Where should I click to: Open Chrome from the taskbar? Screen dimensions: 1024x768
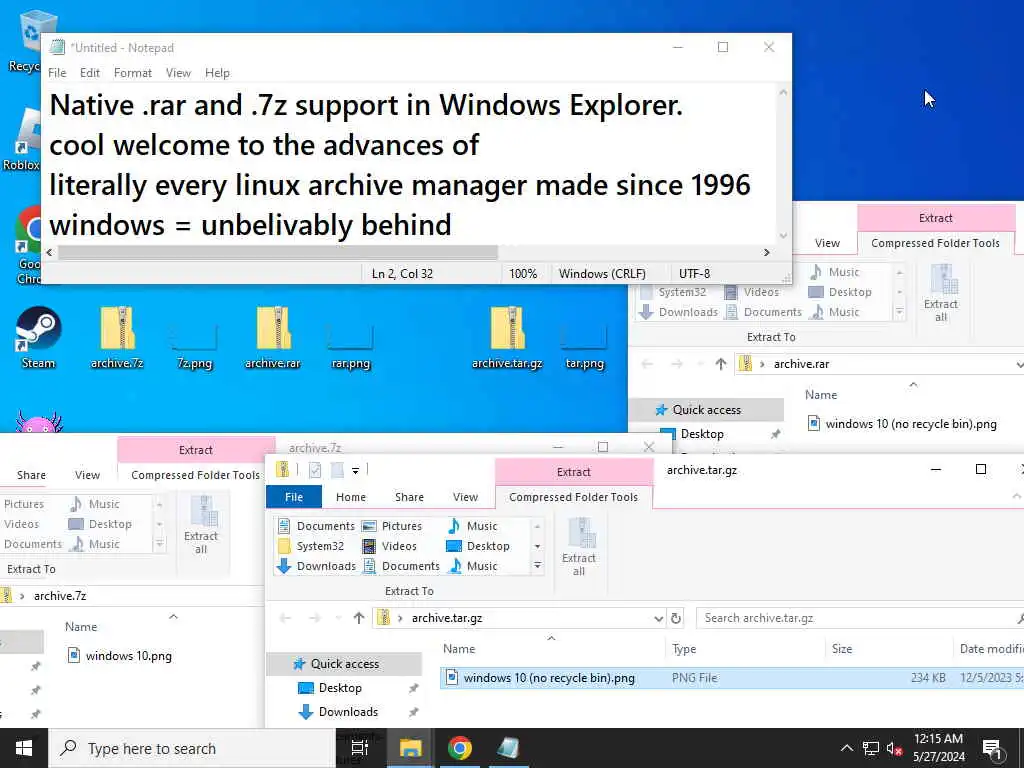(x=459, y=748)
